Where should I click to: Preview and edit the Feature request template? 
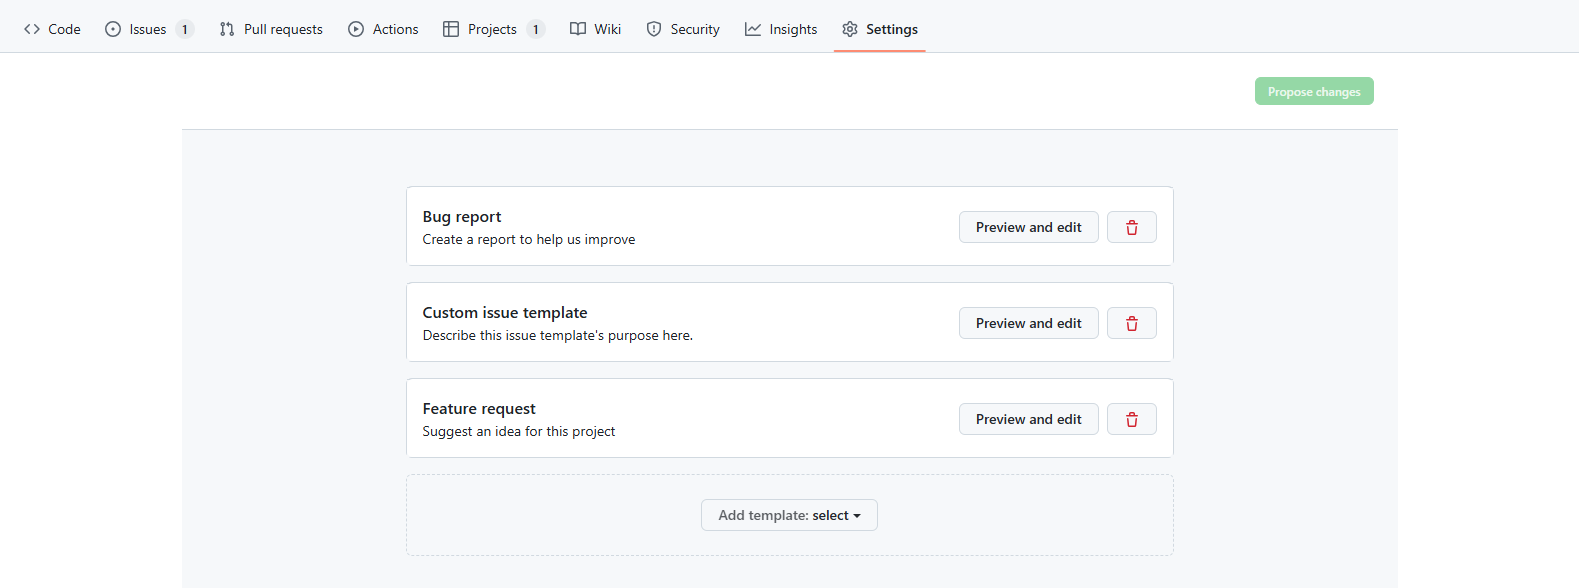[x=1028, y=419]
